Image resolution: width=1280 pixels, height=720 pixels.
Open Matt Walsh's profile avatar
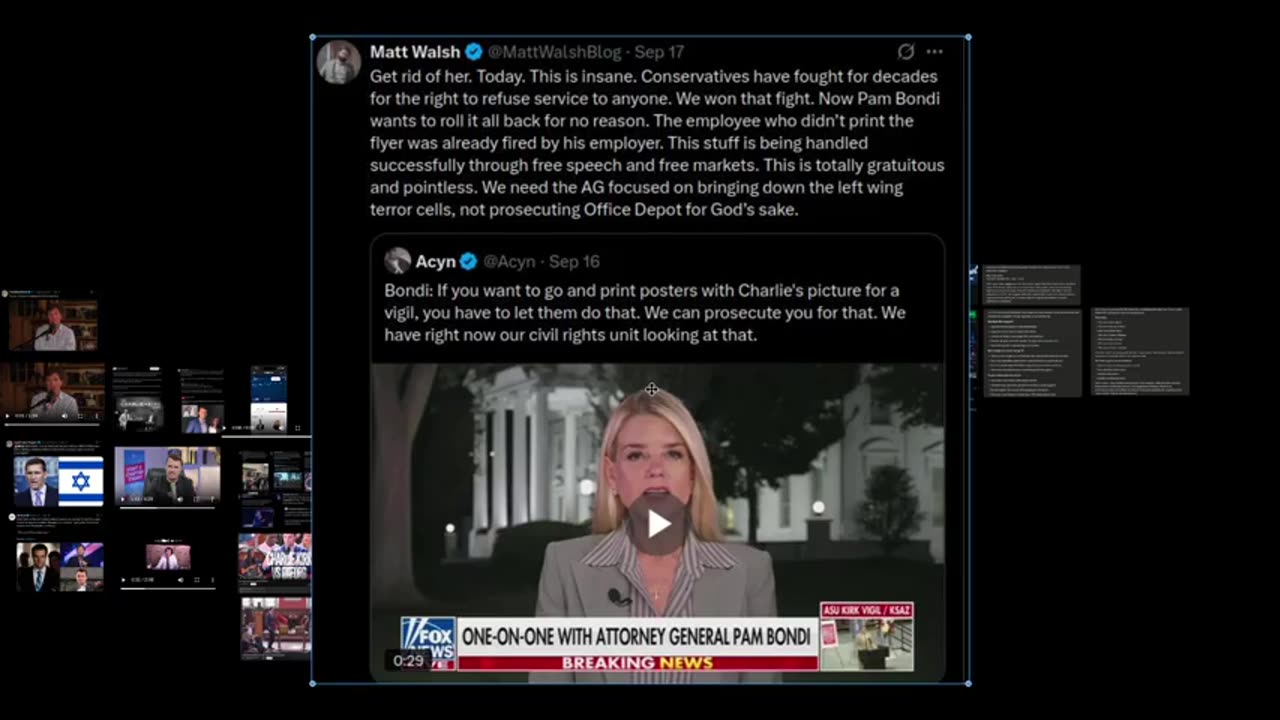point(339,62)
